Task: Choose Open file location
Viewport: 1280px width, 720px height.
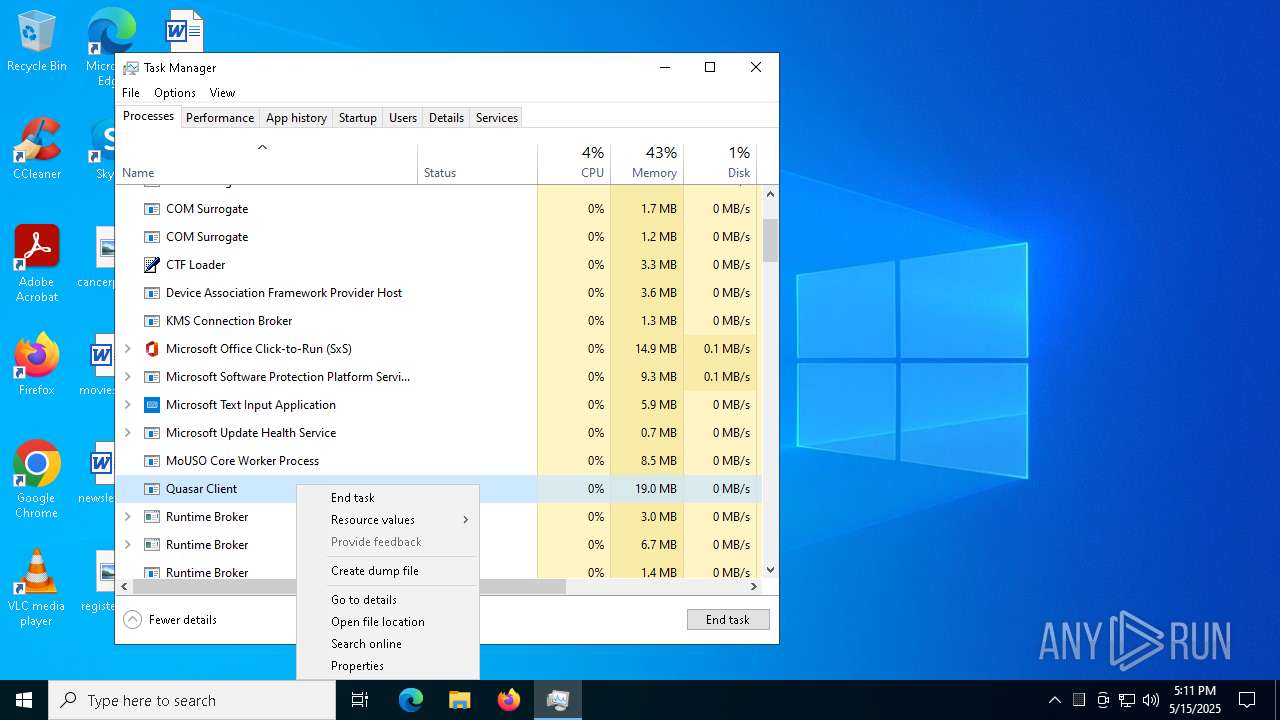Action: tap(388, 622)
